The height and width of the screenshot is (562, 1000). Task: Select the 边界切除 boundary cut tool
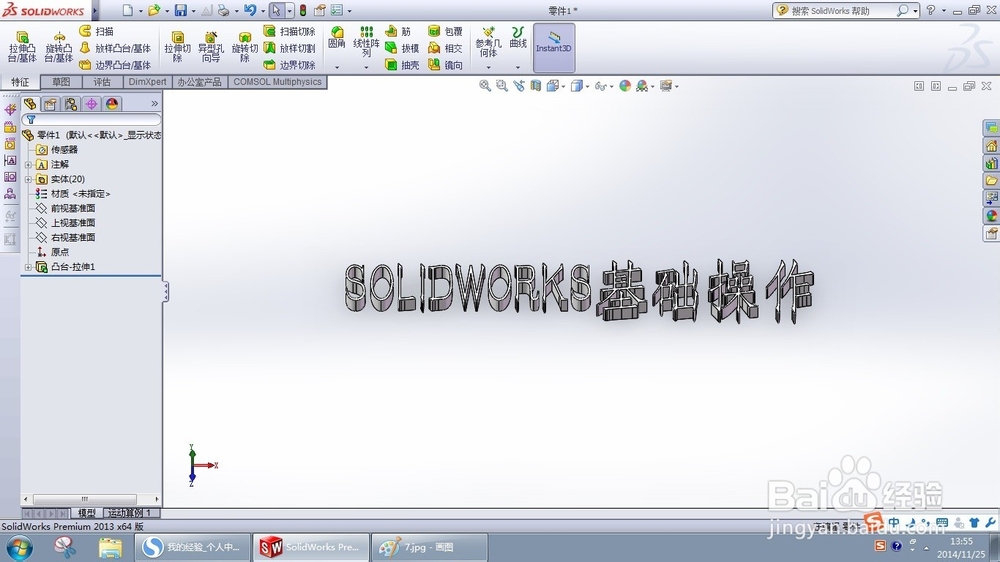point(290,64)
